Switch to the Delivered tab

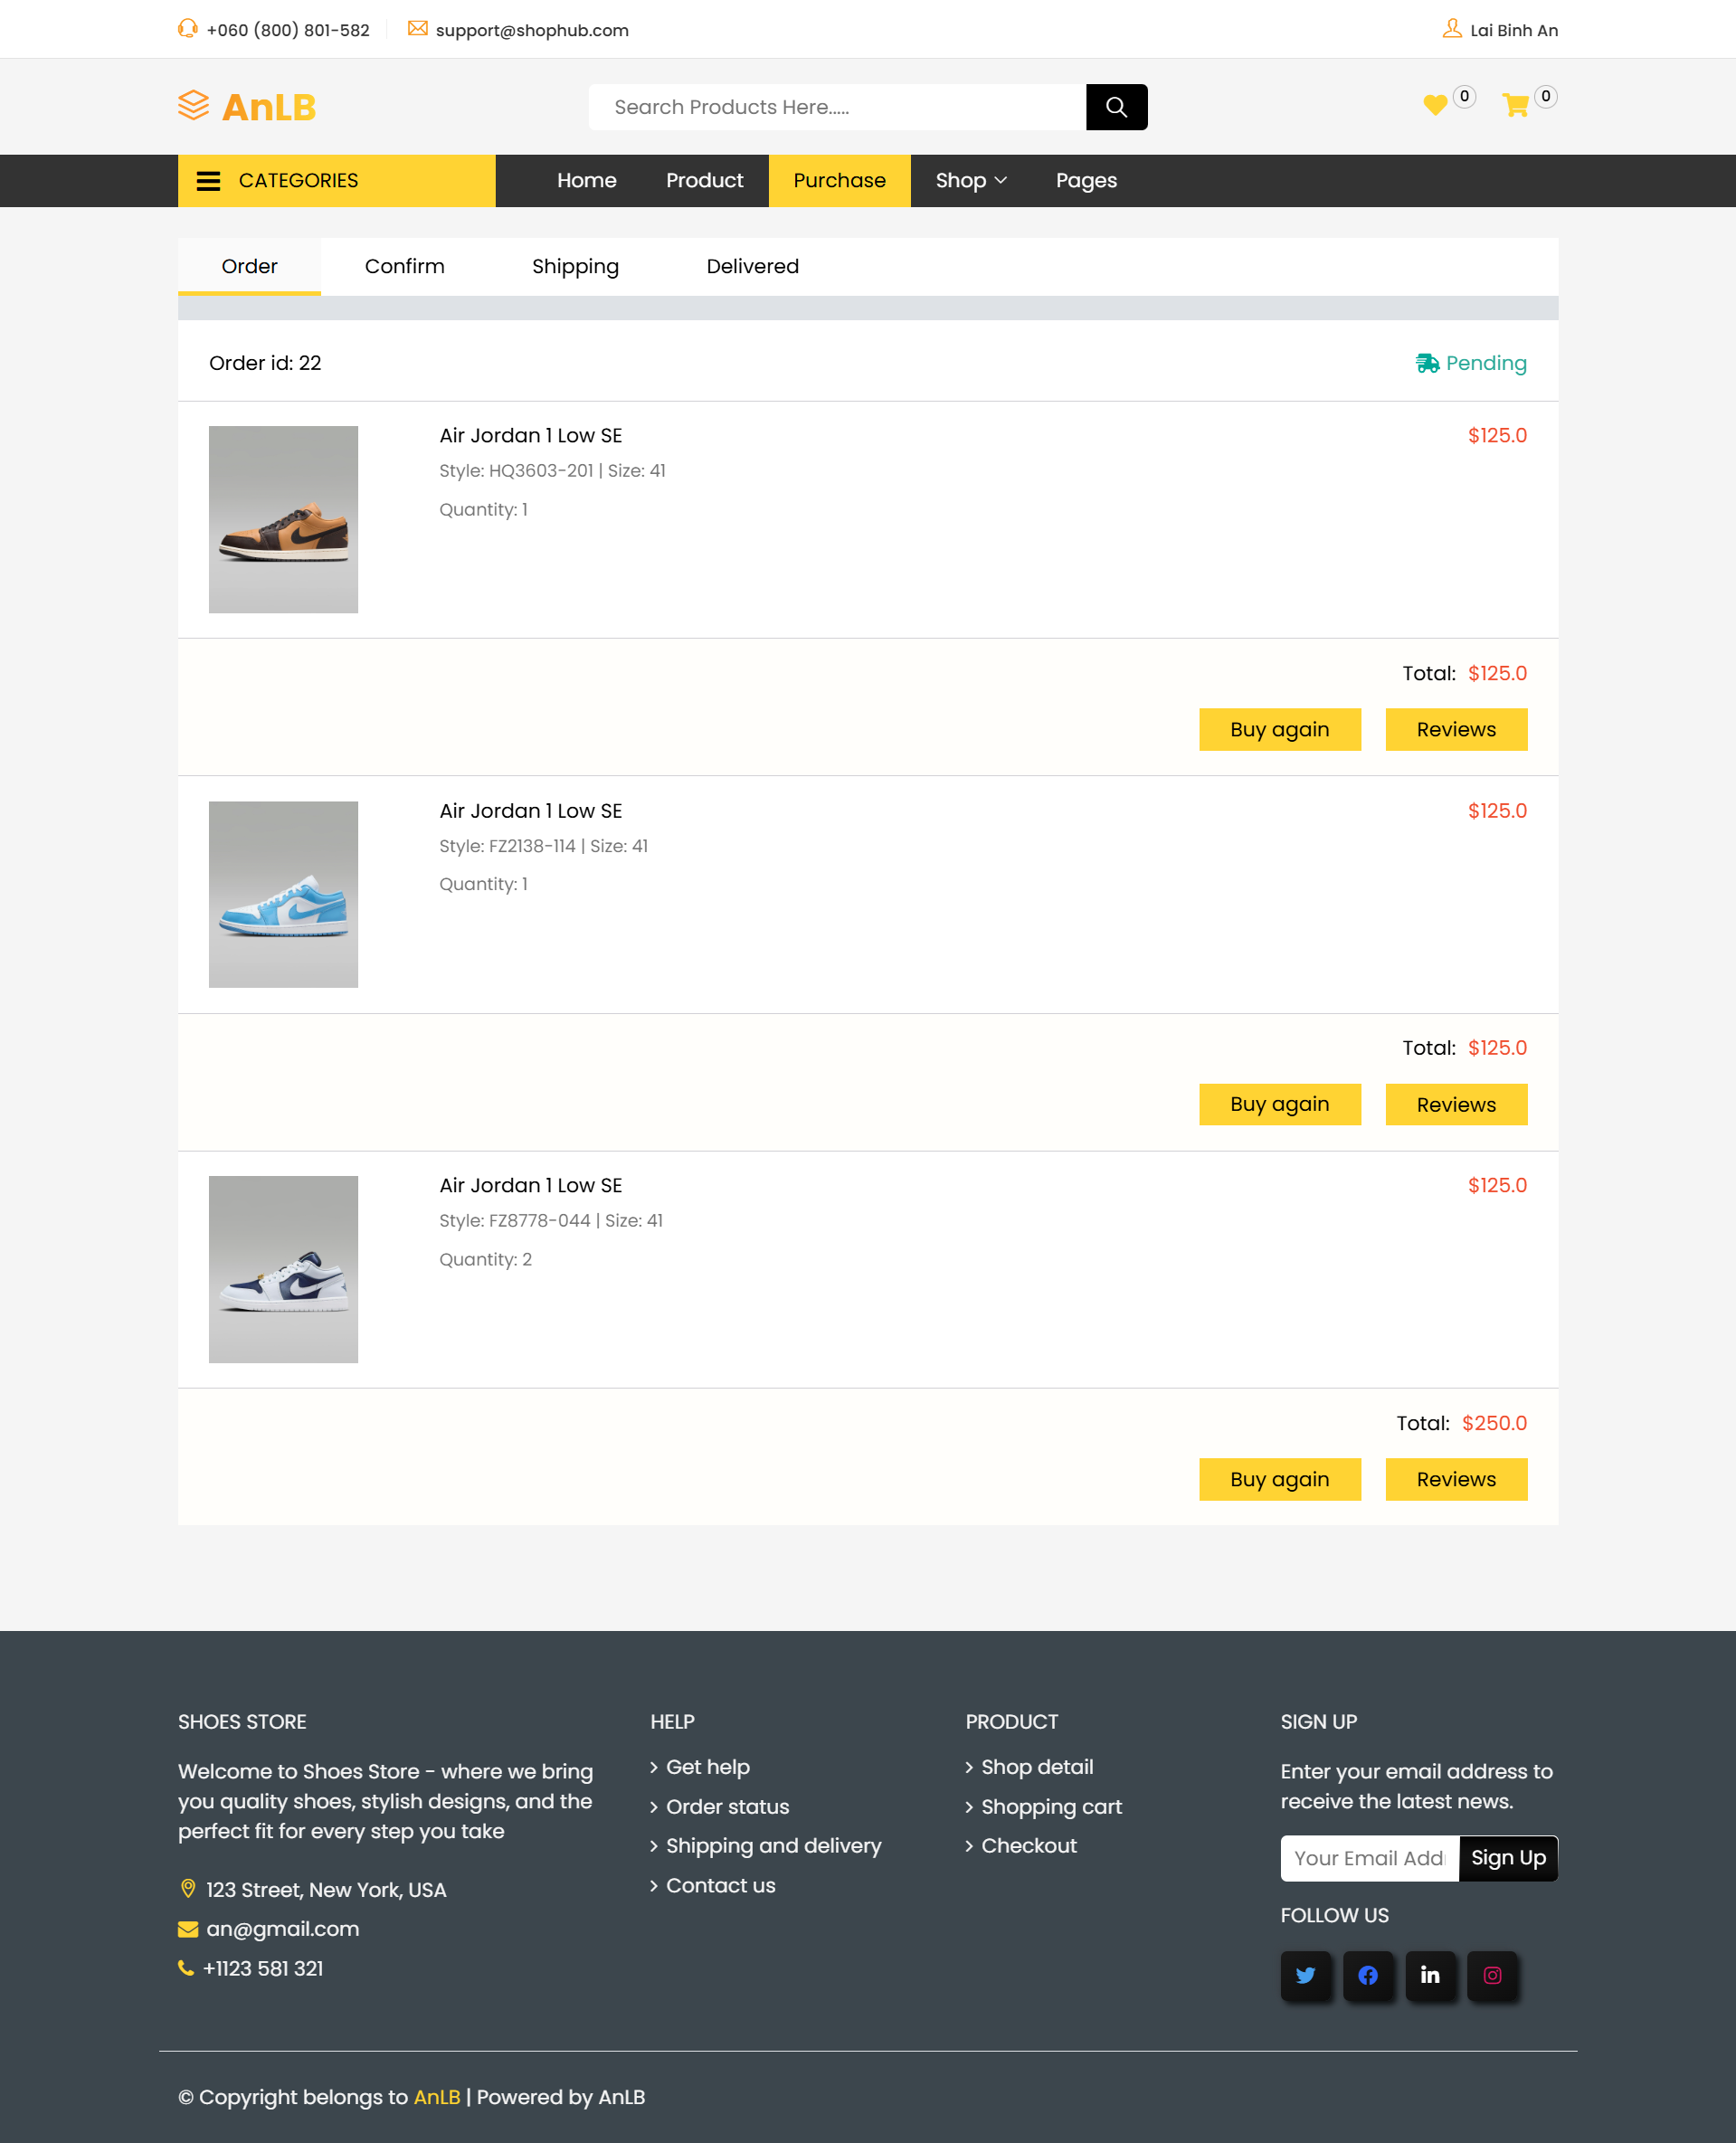tap(752, 266)
